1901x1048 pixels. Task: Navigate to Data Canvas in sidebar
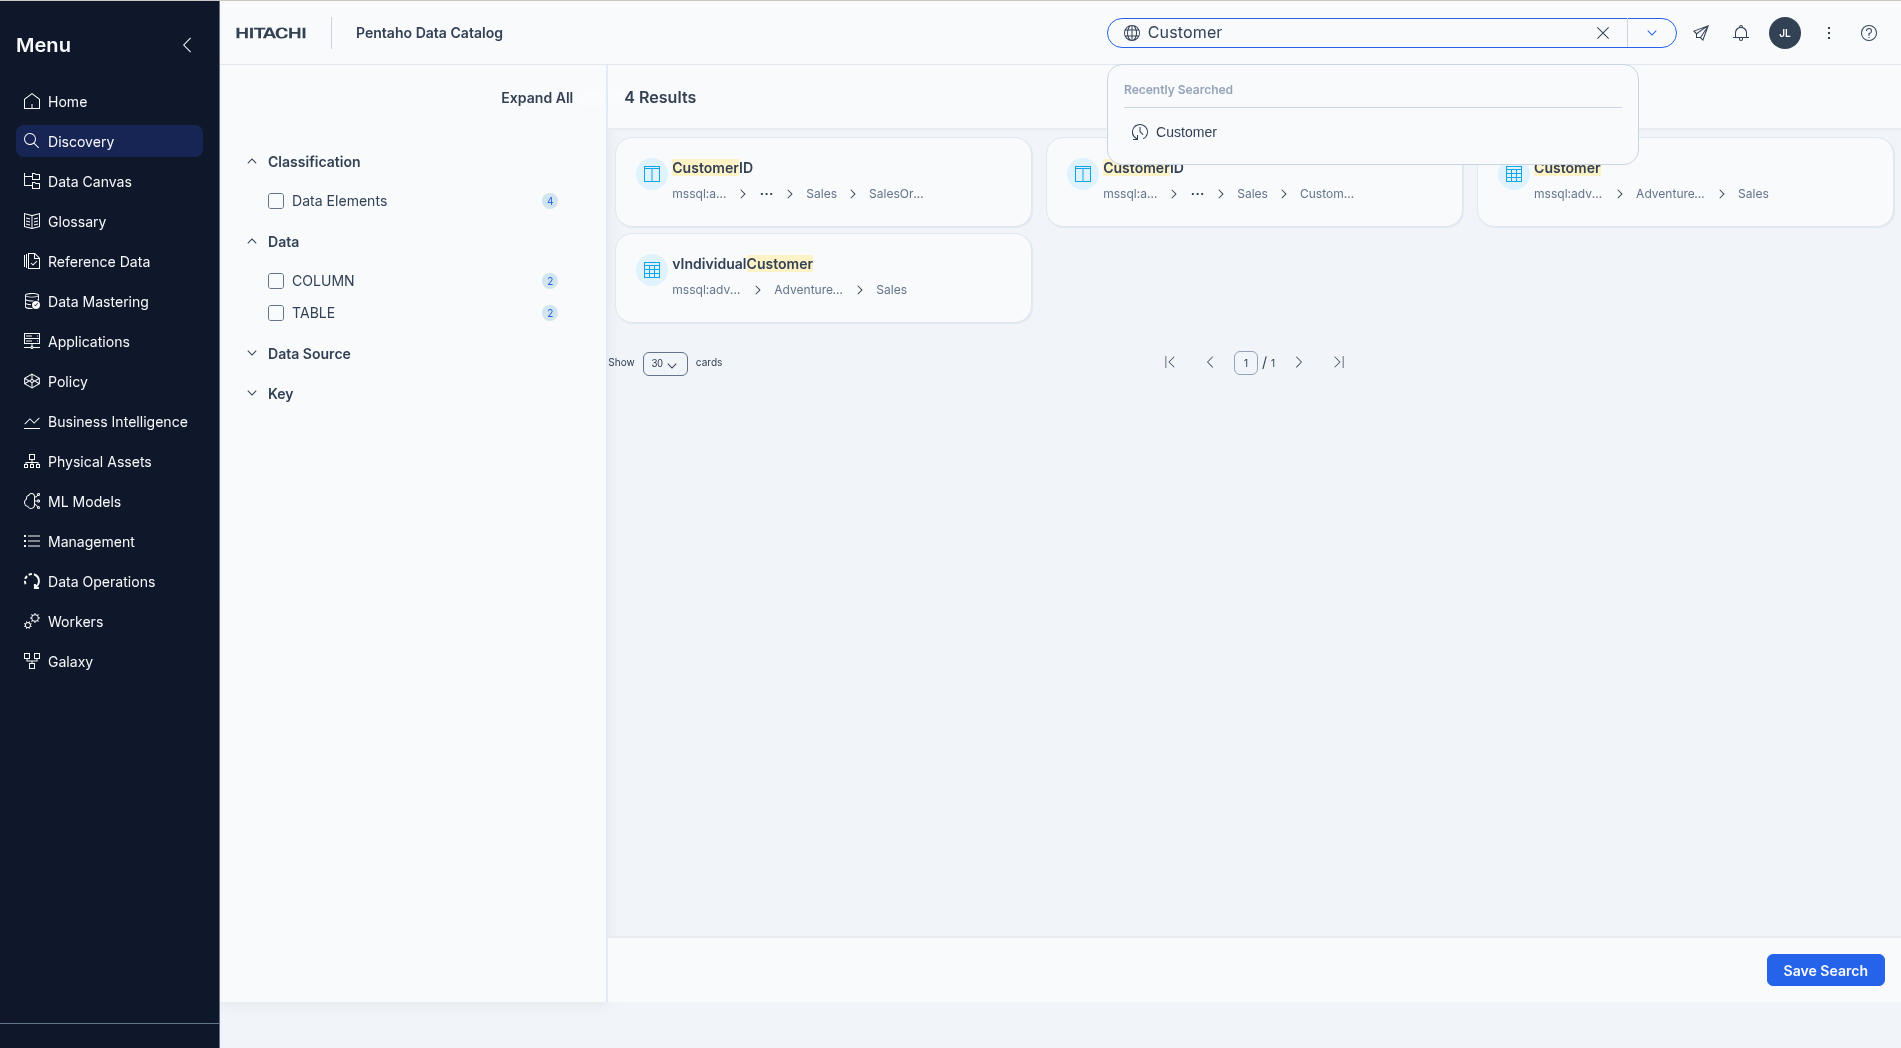pyautogui.click(x=89, y=182)
